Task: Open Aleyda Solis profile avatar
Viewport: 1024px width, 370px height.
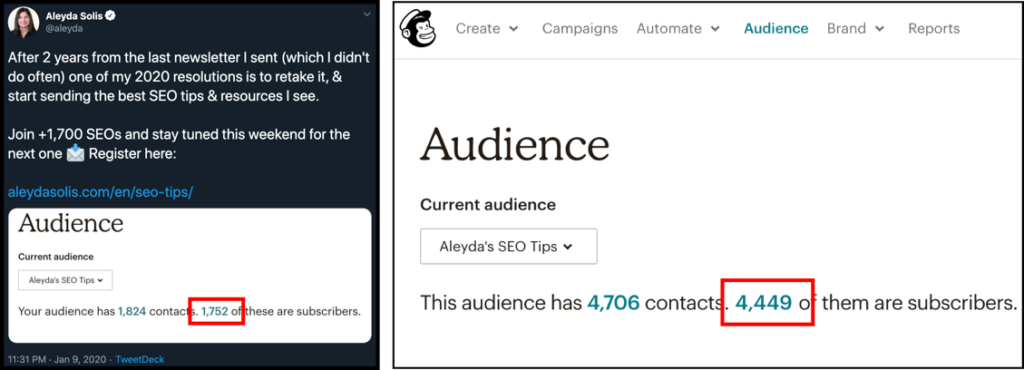Action: pos(22,22)
